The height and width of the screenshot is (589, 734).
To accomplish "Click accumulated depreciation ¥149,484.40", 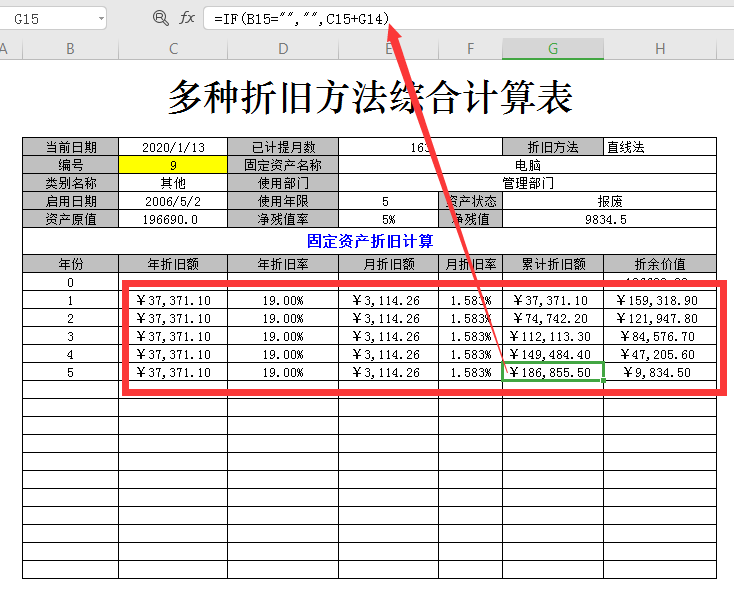I will coord(553,354).
